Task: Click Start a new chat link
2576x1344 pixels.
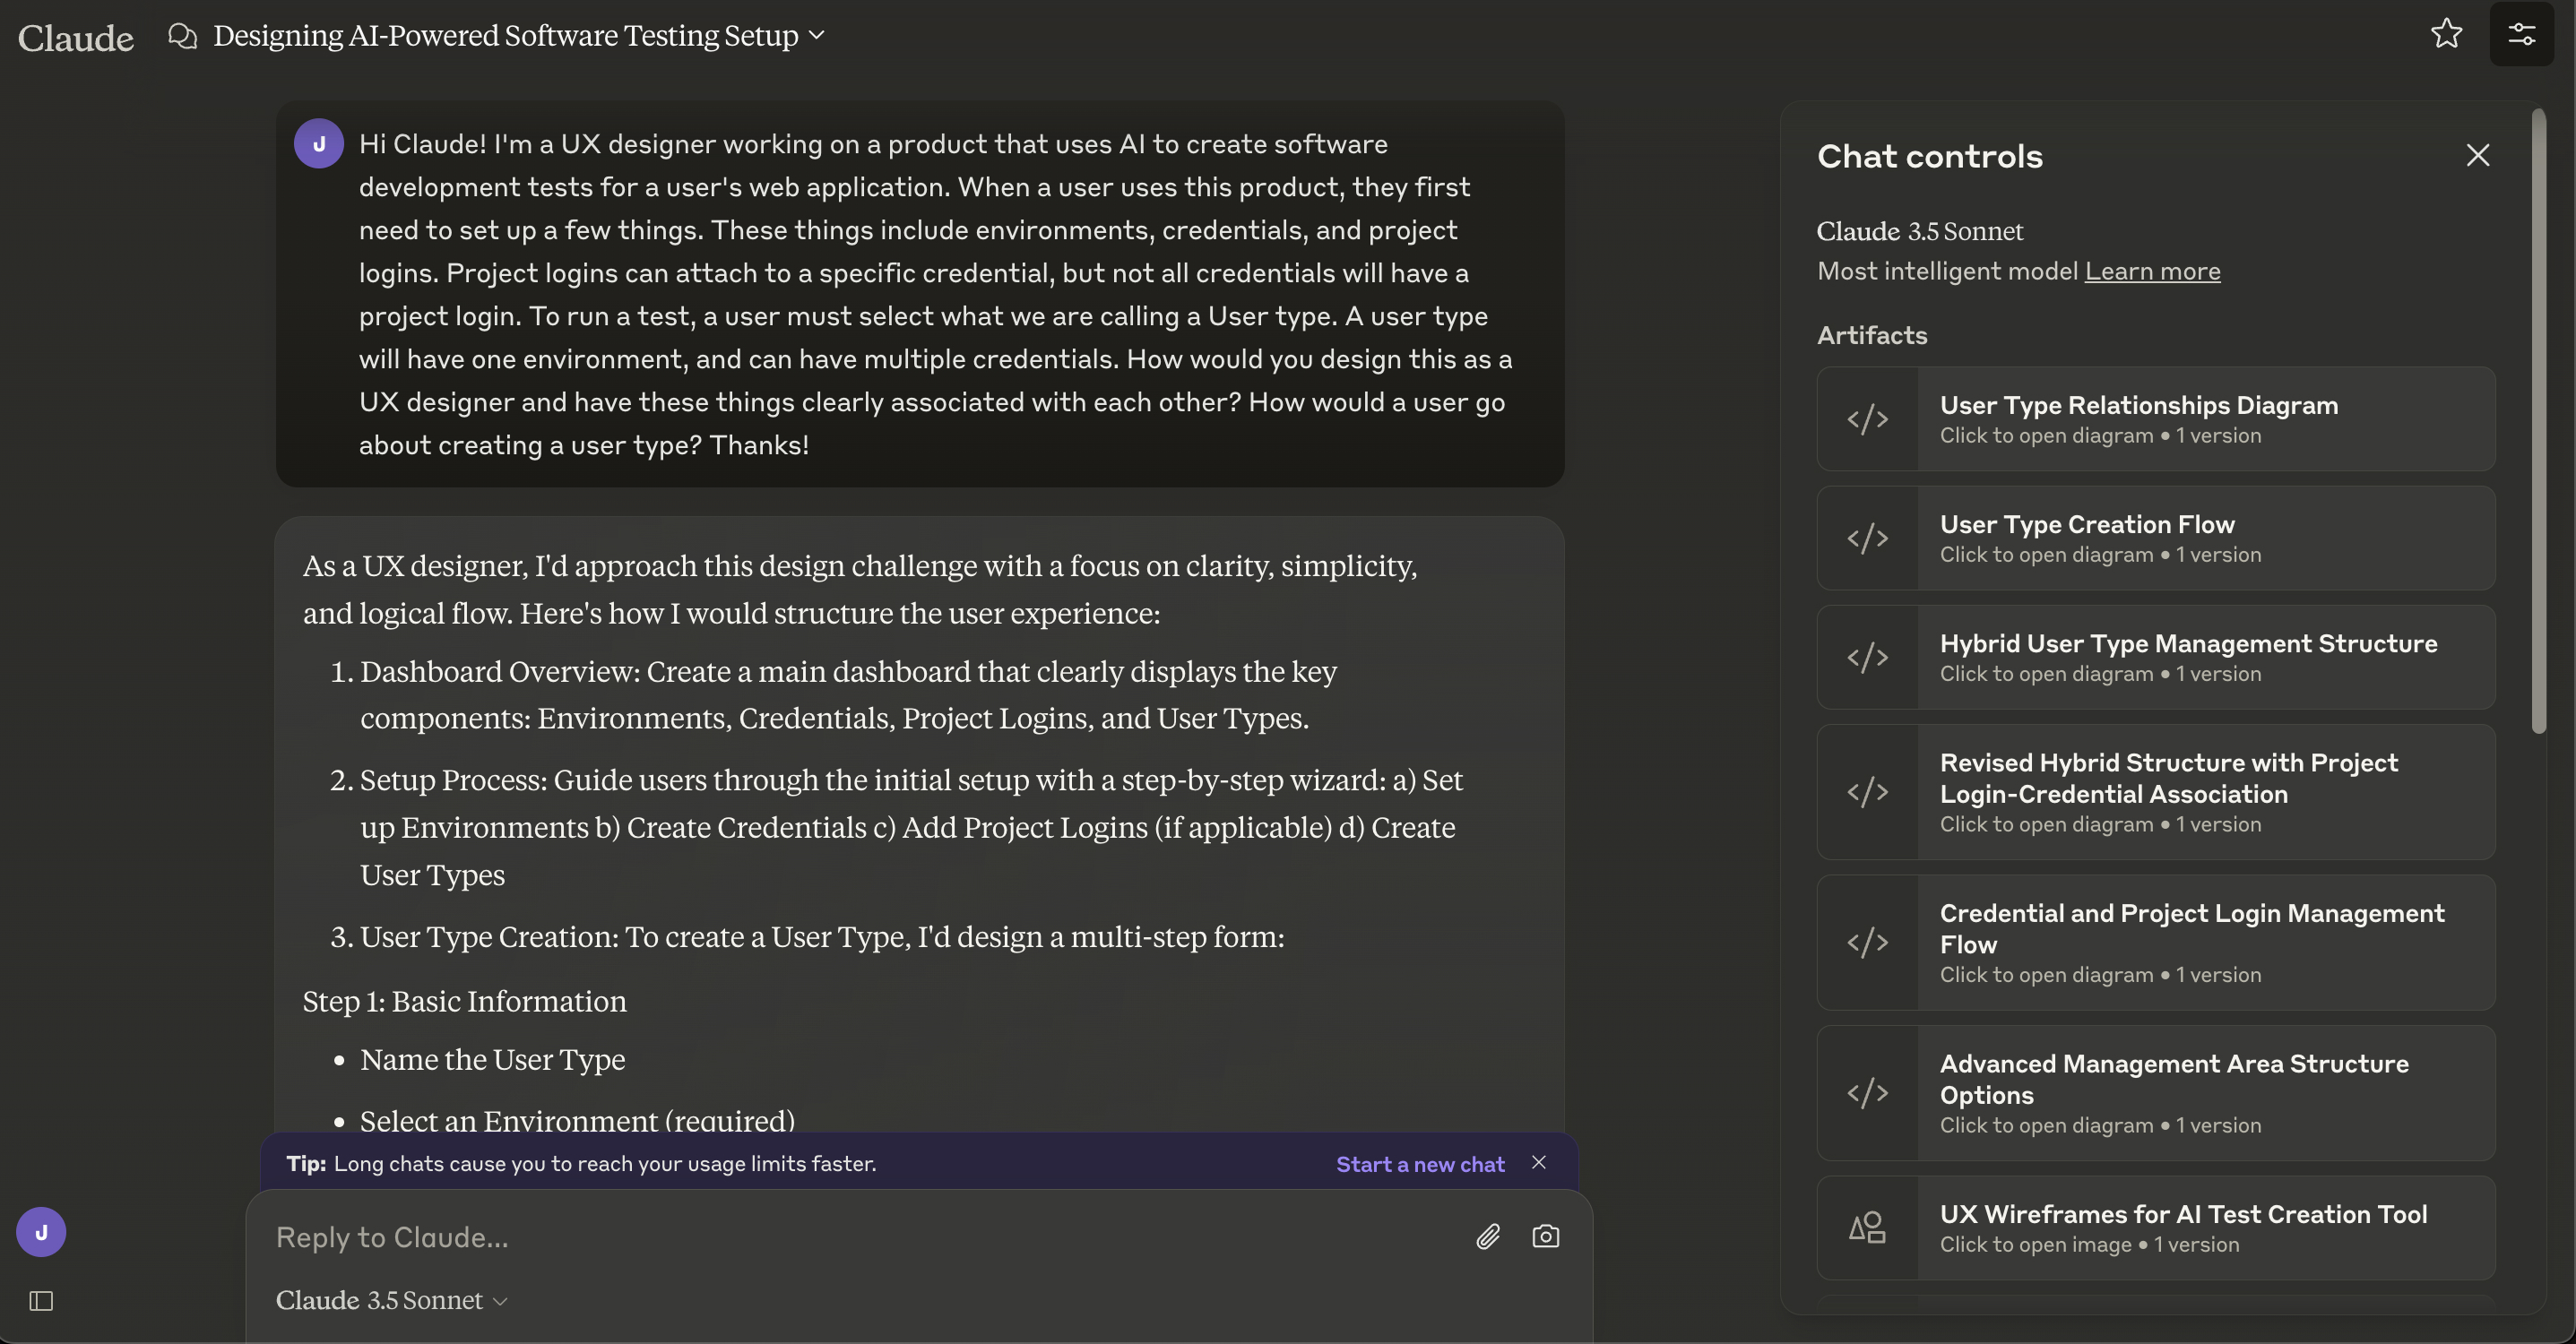Action: click(x=1419, y=1164)
